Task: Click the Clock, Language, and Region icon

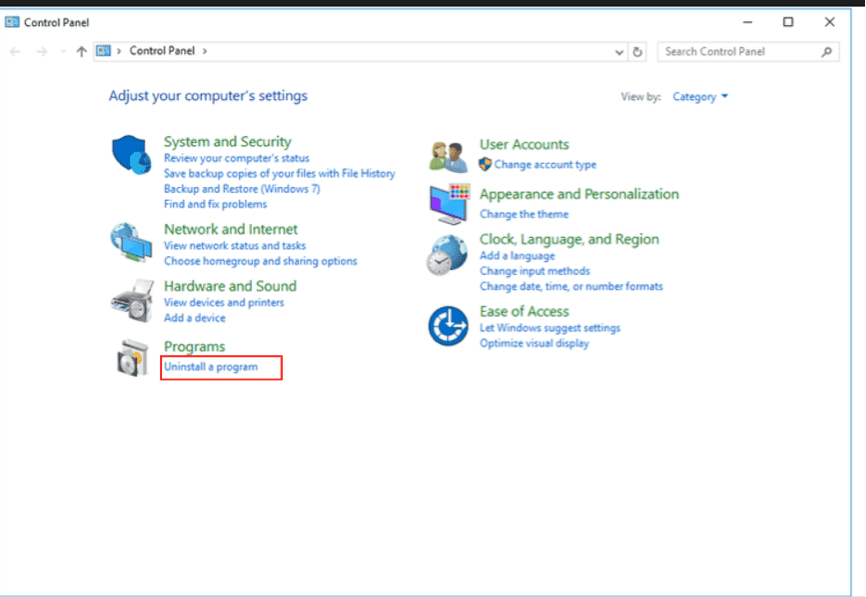Action: click(446, 256)
